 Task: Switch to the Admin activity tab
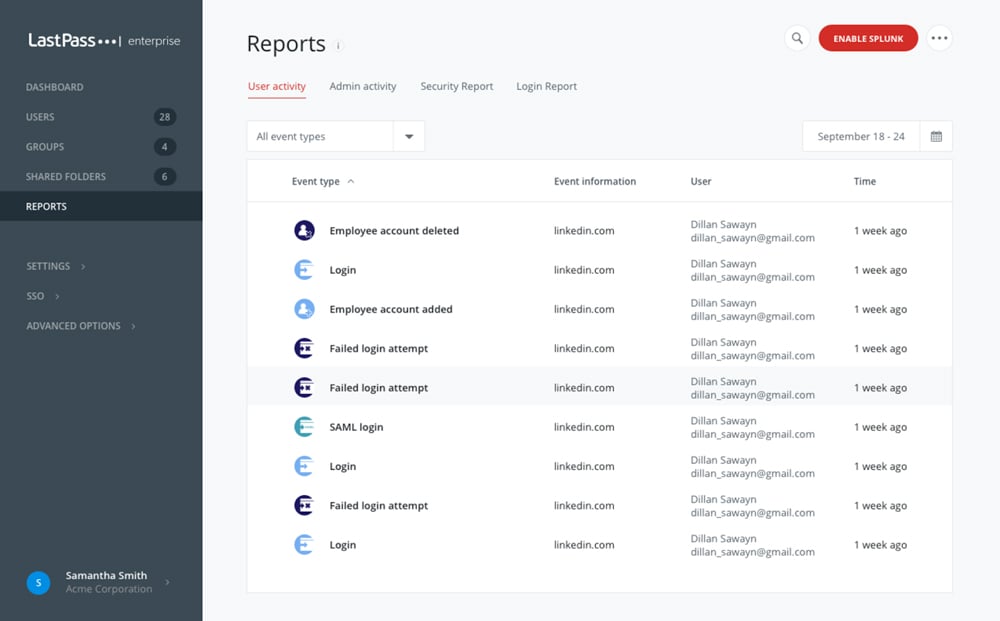pos(363,87)
